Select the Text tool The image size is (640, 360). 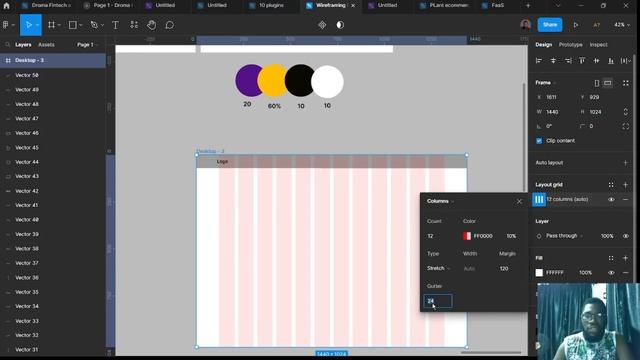pyautogui.click(x=116, y=25)
